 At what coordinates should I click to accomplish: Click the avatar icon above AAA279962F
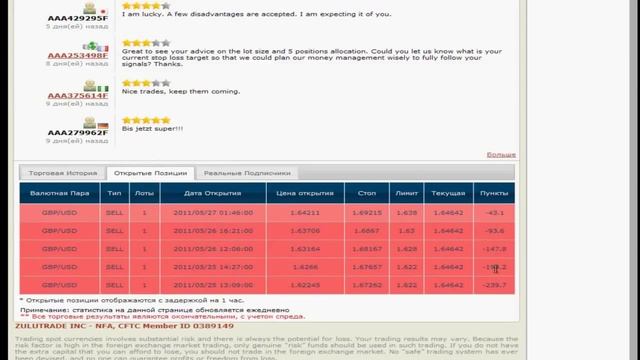(90, 122)
